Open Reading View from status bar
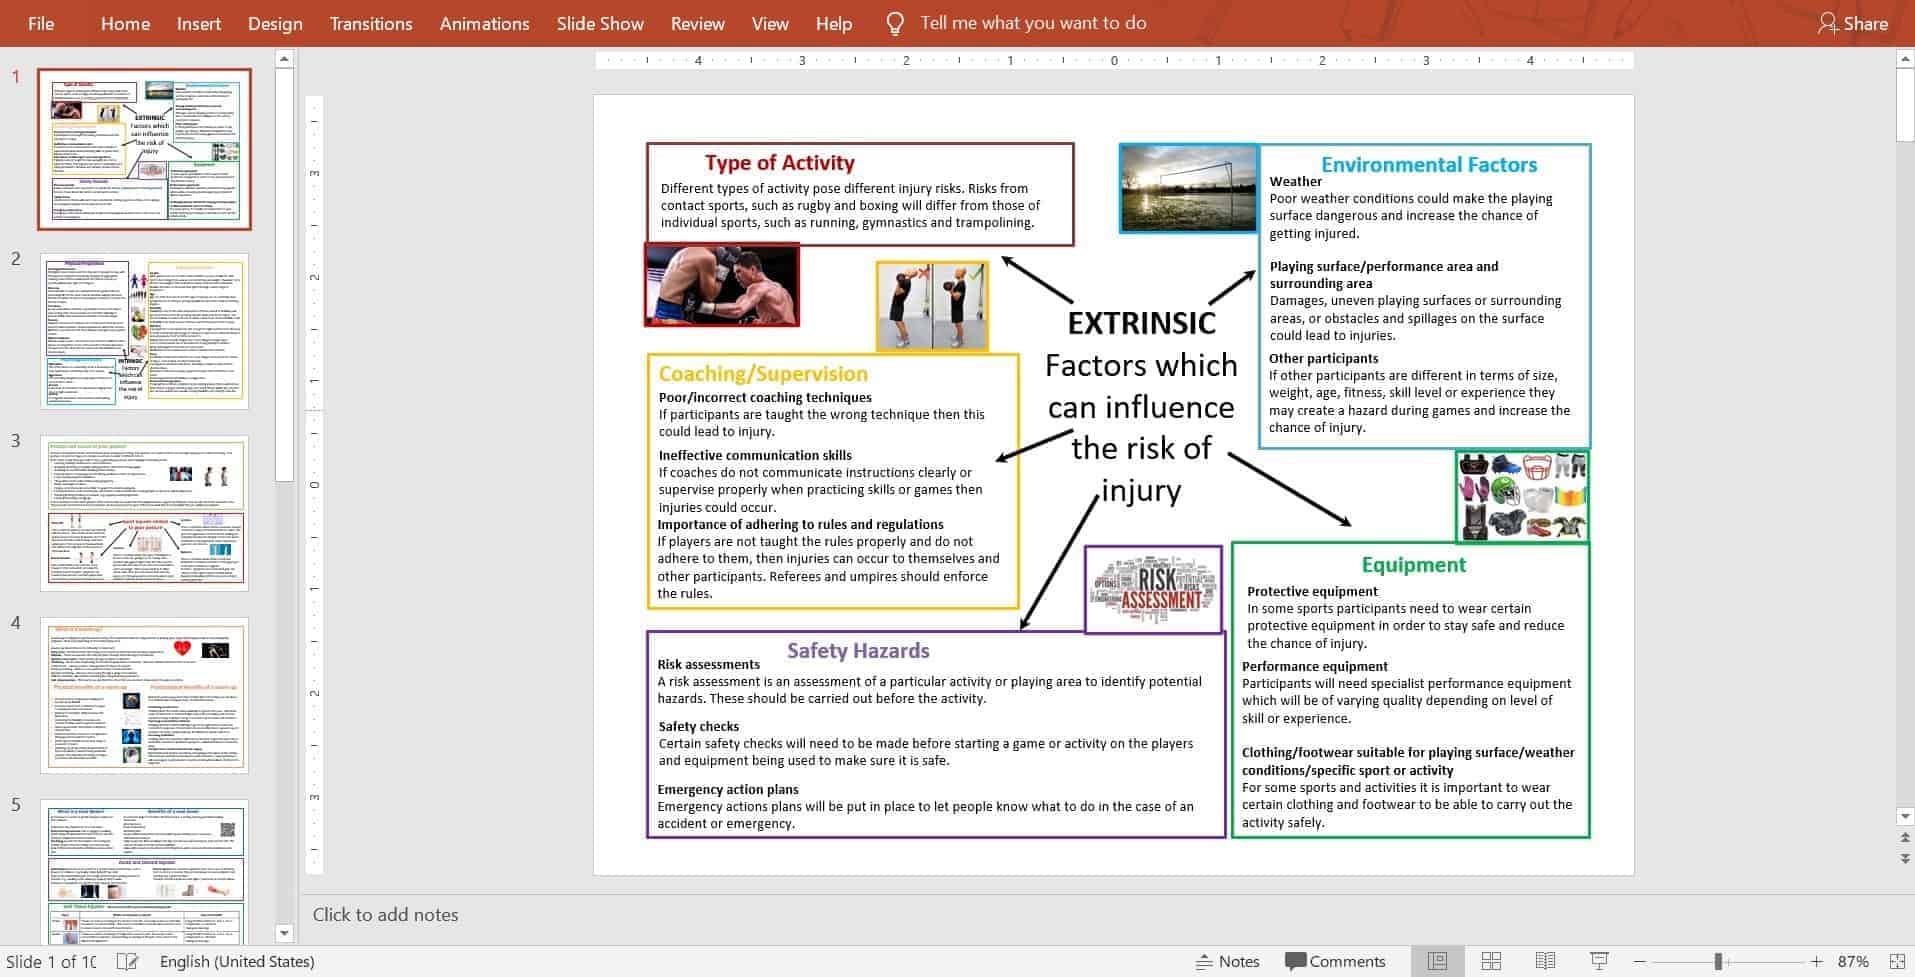This screenshot has height=977, width=1915. tap(1545, 961)
